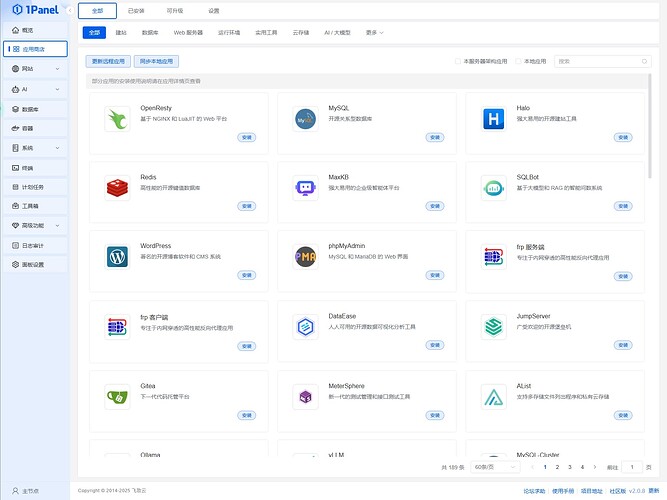Viewport: 667px width, 500px height.
Task: Open the 容器 container icon in sidebar
Action: 15,128
